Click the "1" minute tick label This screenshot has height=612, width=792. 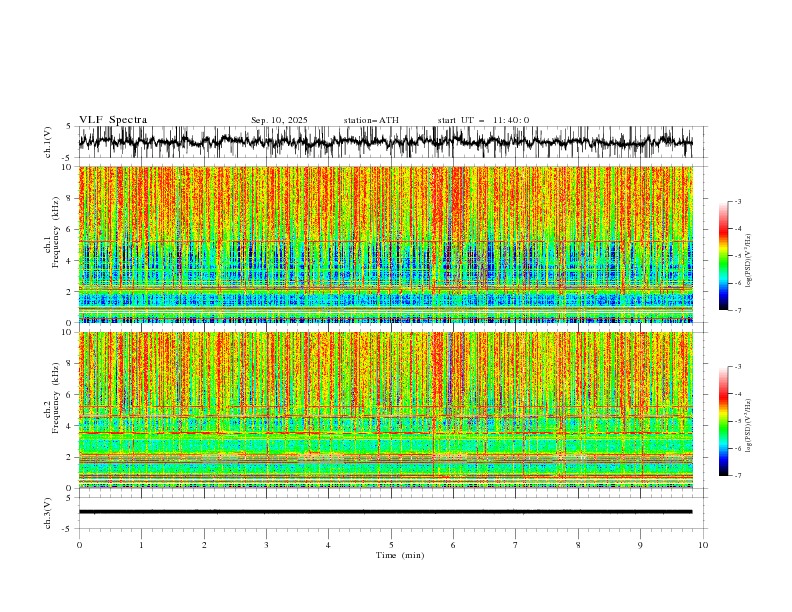(142, 545)
